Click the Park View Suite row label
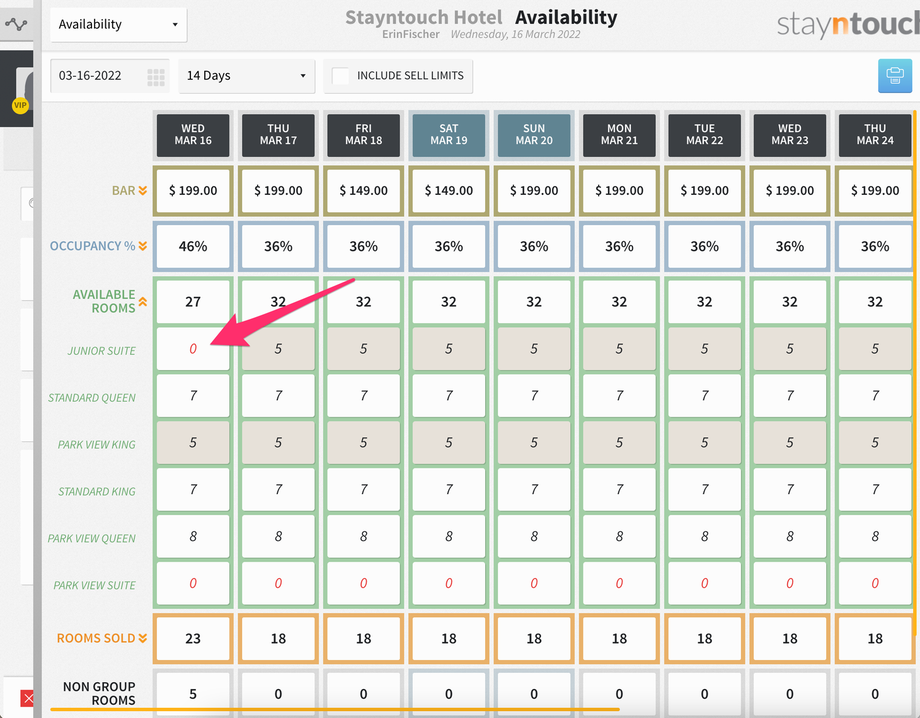Screen dimensions: 920x718 click(94, 585)
